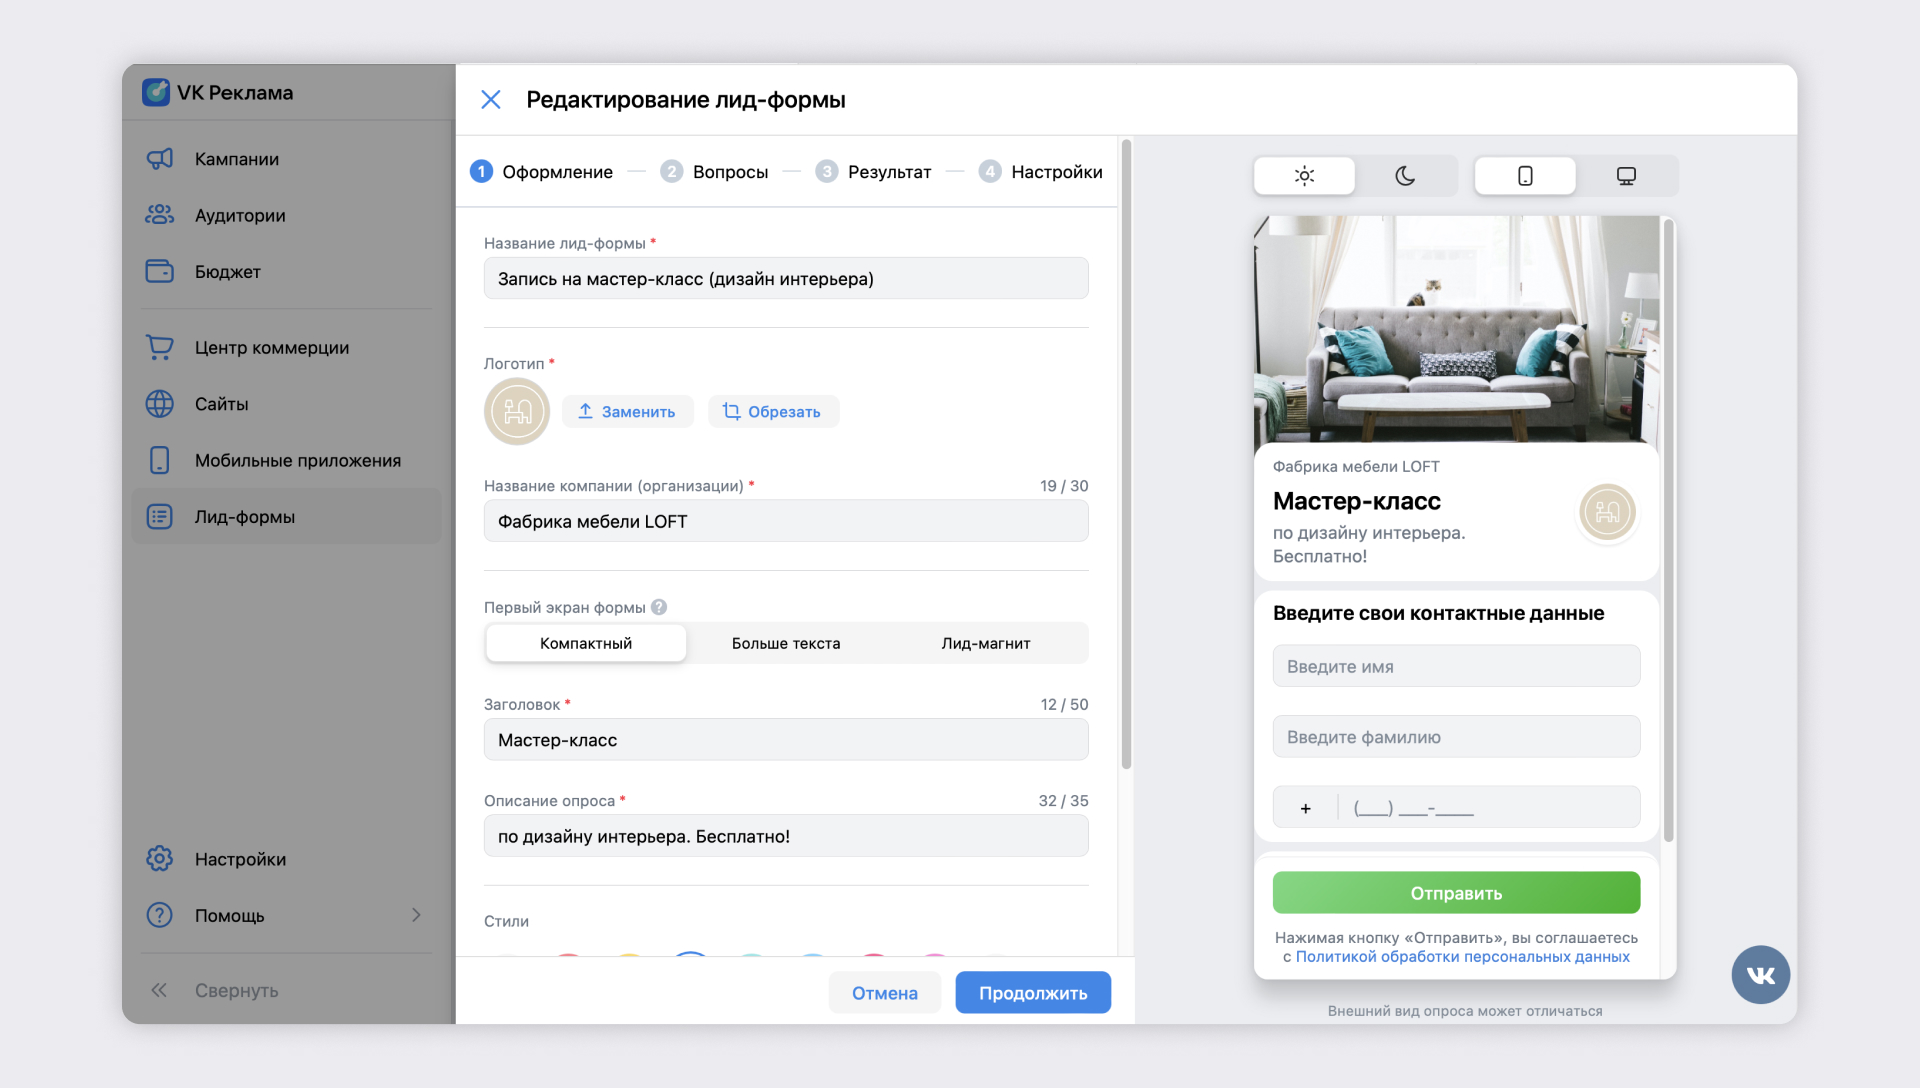Screen dimensions: 1920x1088
Task: Open phone country code plus selector in preview
Action: pos(1305,808)
